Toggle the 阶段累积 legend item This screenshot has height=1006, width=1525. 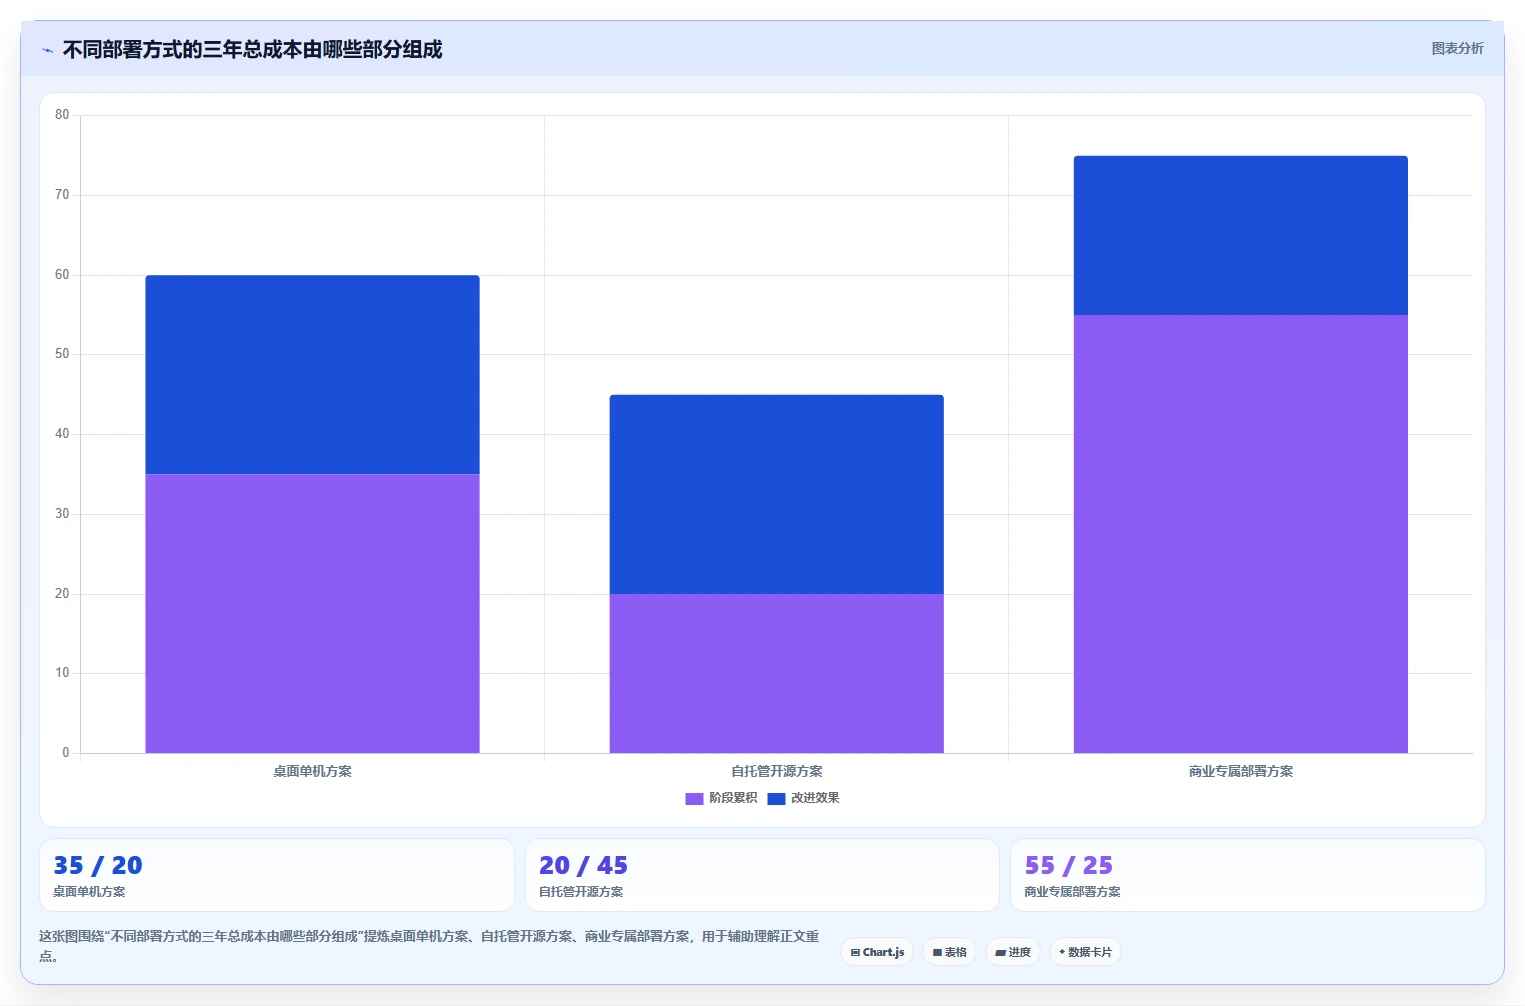(721, 798)
